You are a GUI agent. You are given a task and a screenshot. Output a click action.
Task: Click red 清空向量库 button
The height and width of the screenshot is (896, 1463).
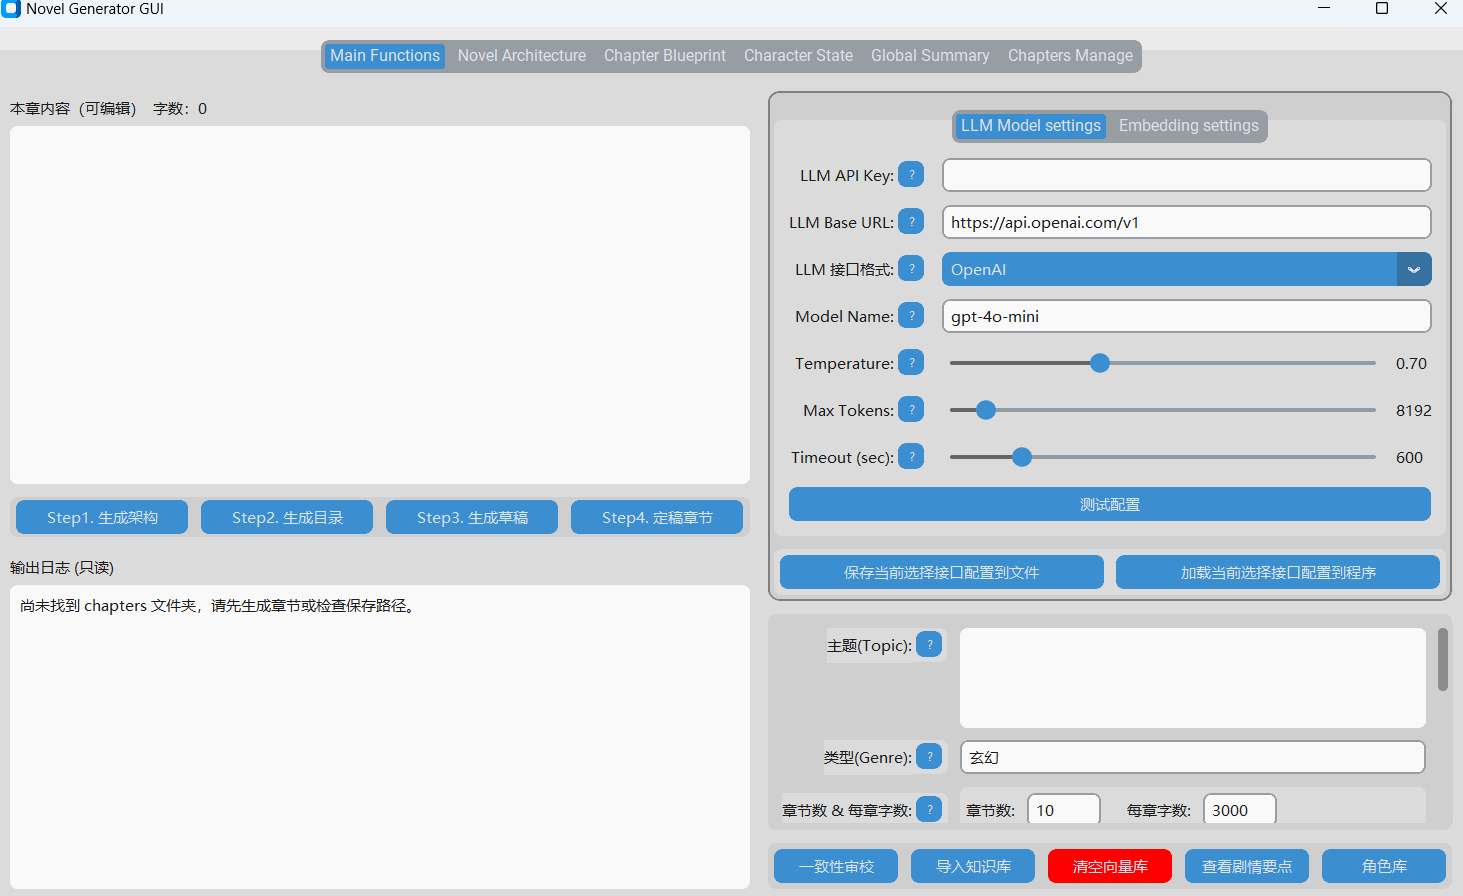pos(1110,866)
